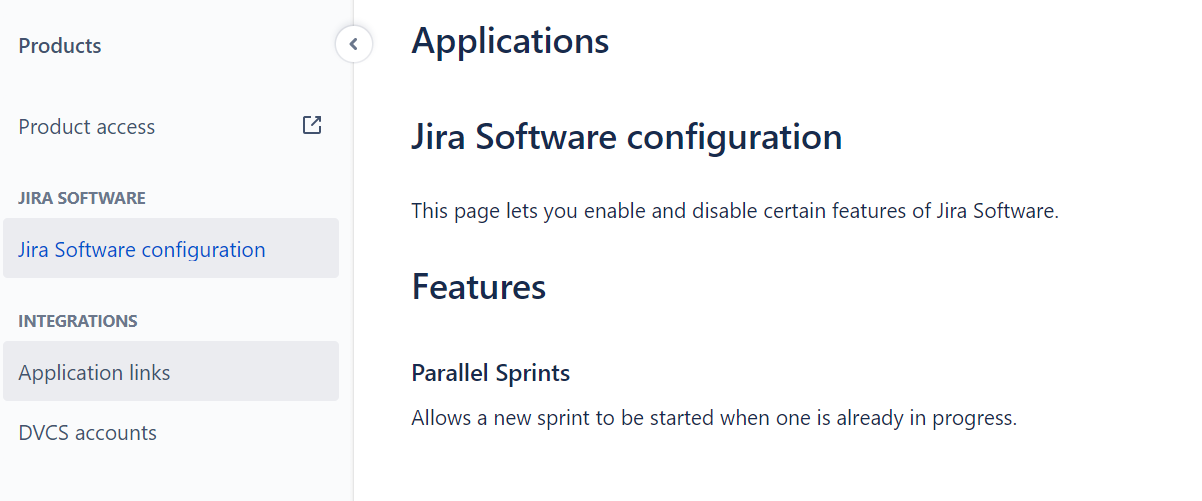Click the Features heading

pos(479,287)
